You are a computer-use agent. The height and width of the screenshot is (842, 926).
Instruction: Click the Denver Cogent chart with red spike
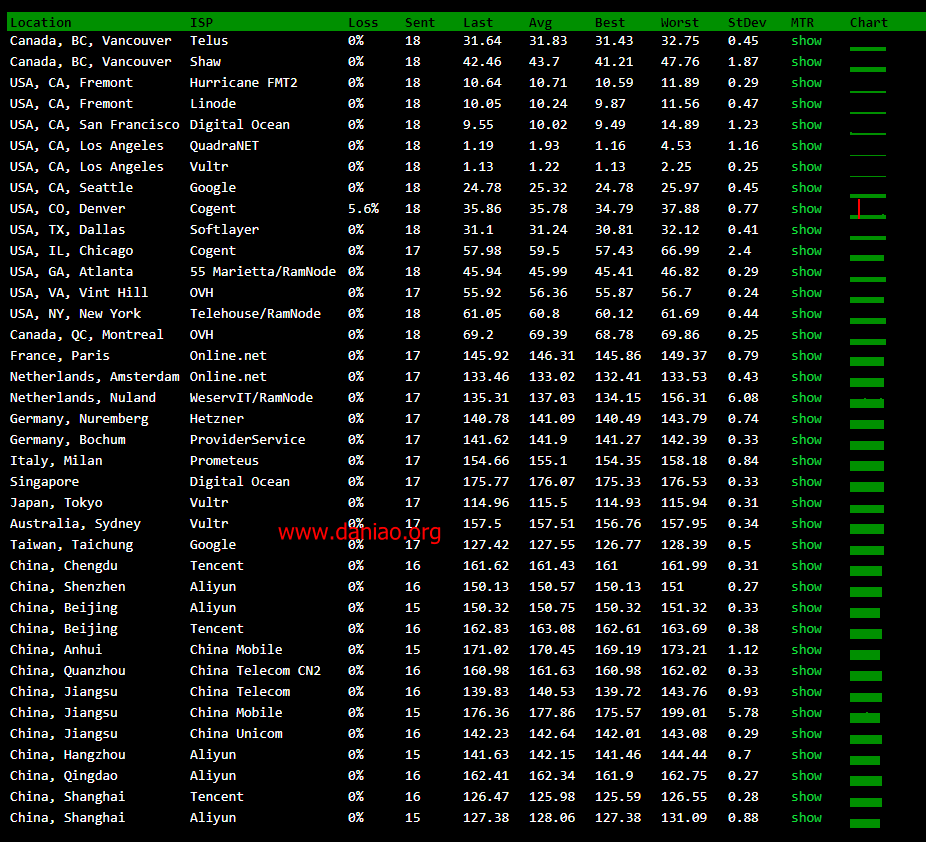tap(868, 210)
